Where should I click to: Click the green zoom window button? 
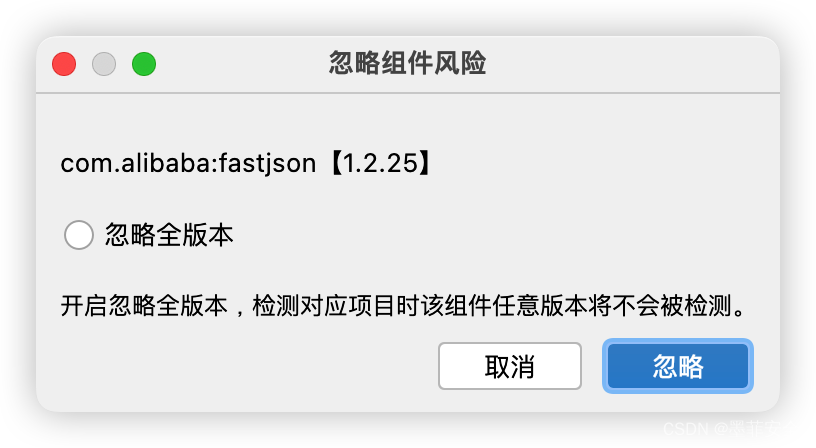[x=144, y=64]
